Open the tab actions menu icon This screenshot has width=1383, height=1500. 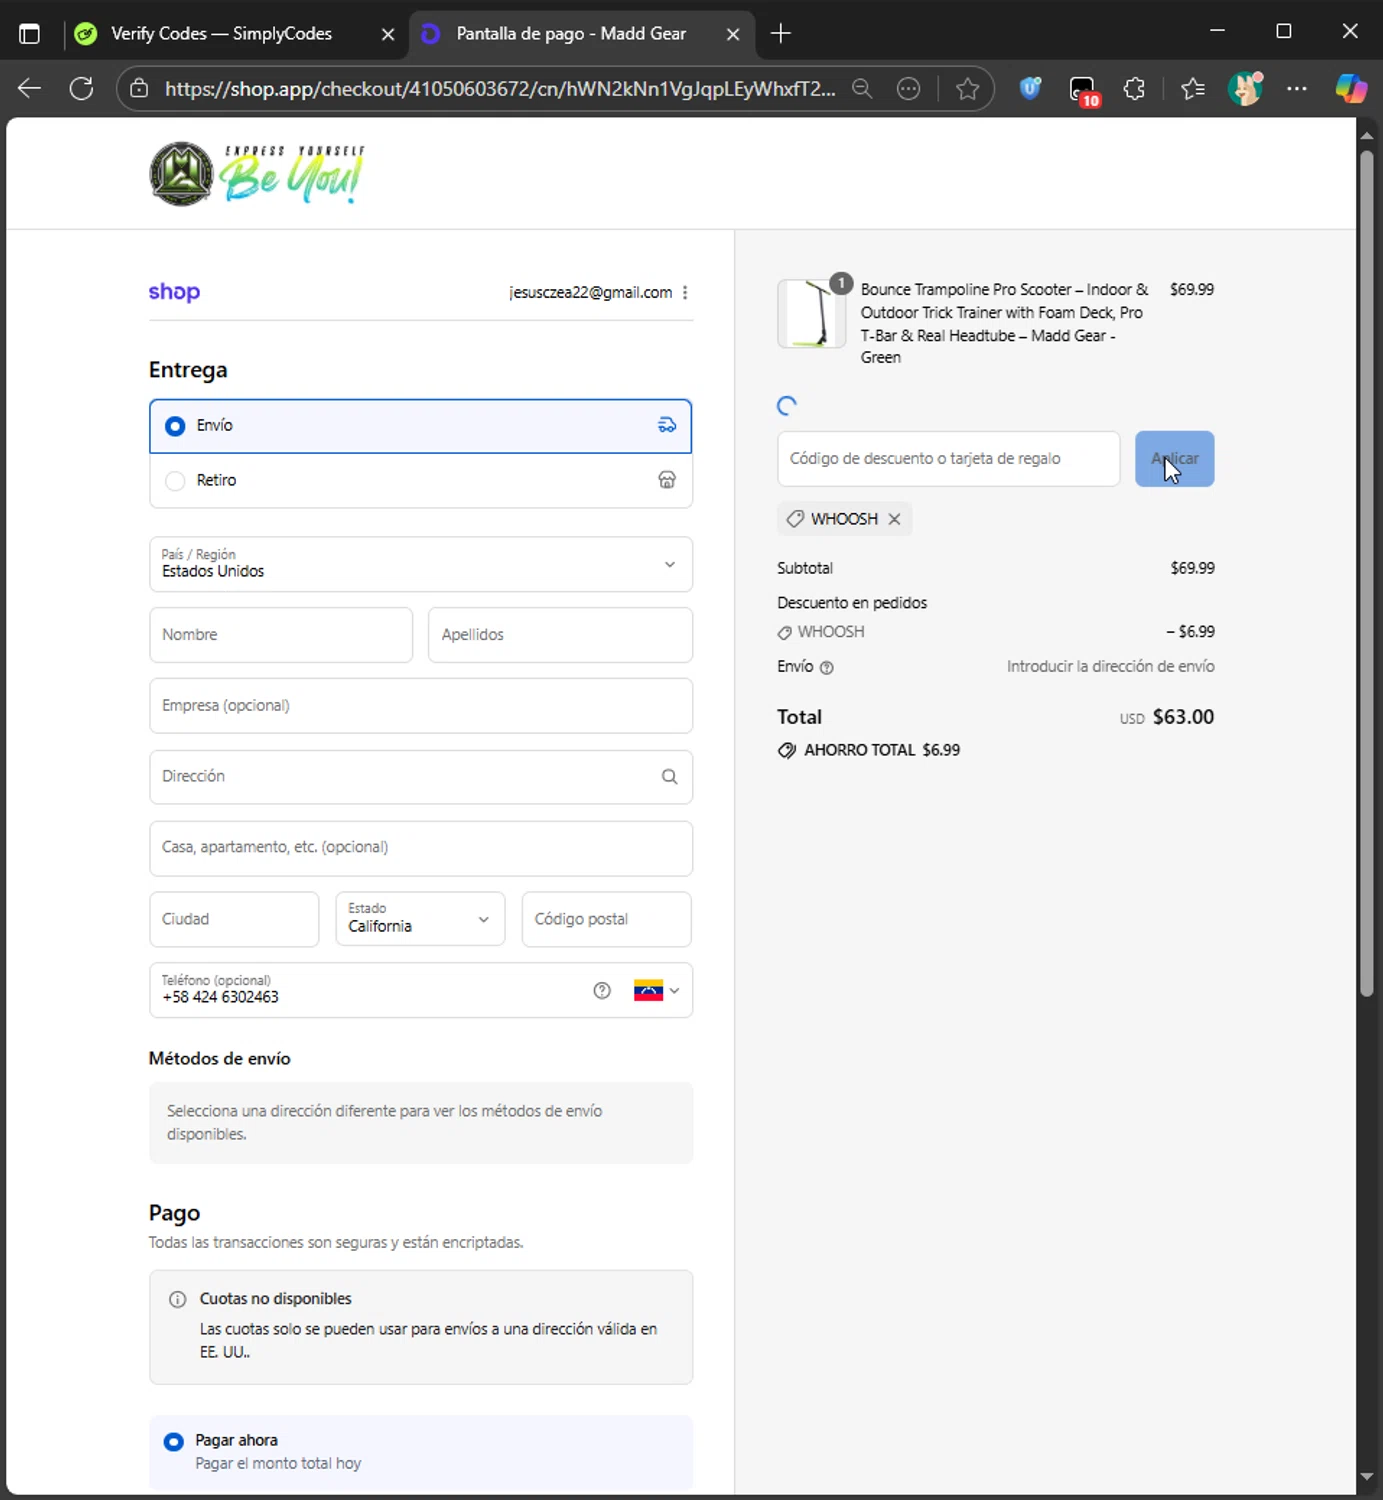pos(29,34)
